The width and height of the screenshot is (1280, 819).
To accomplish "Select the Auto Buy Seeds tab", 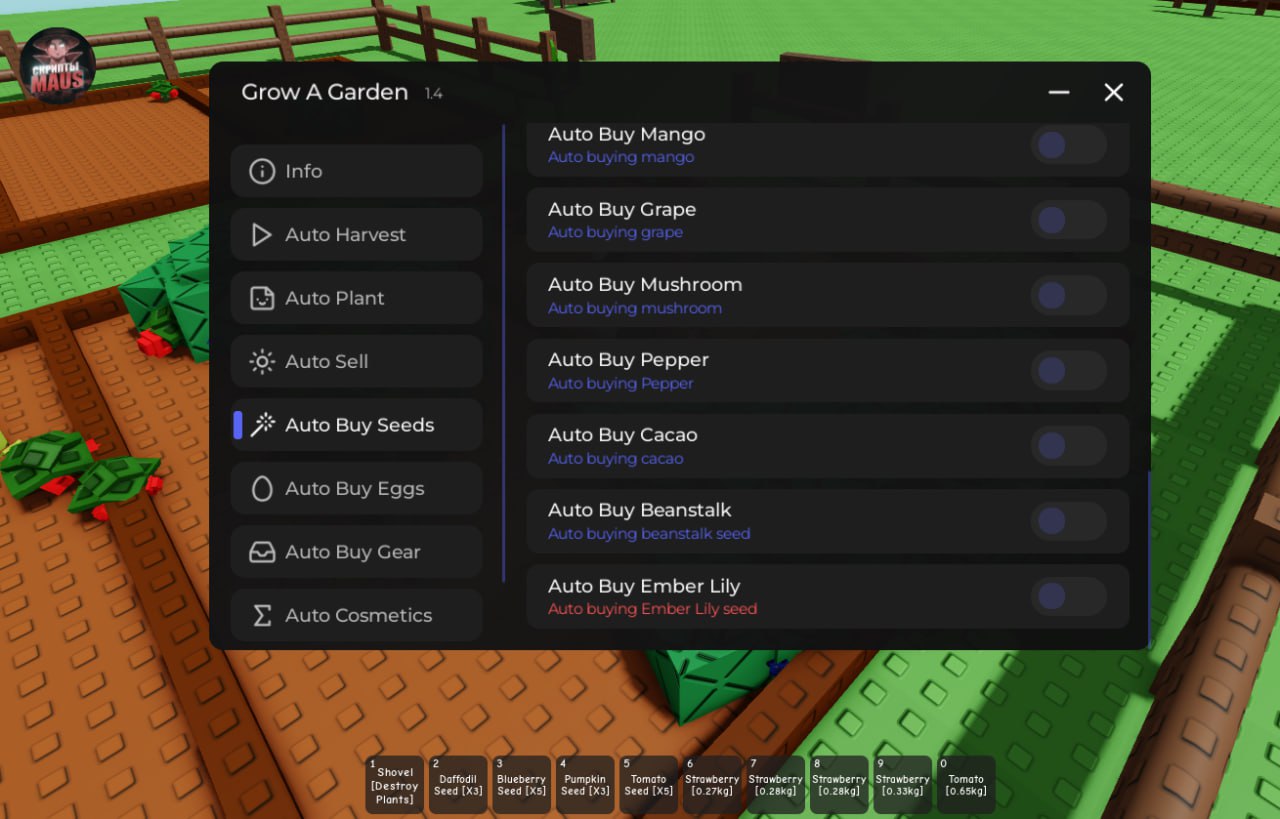I will (357, 425).
